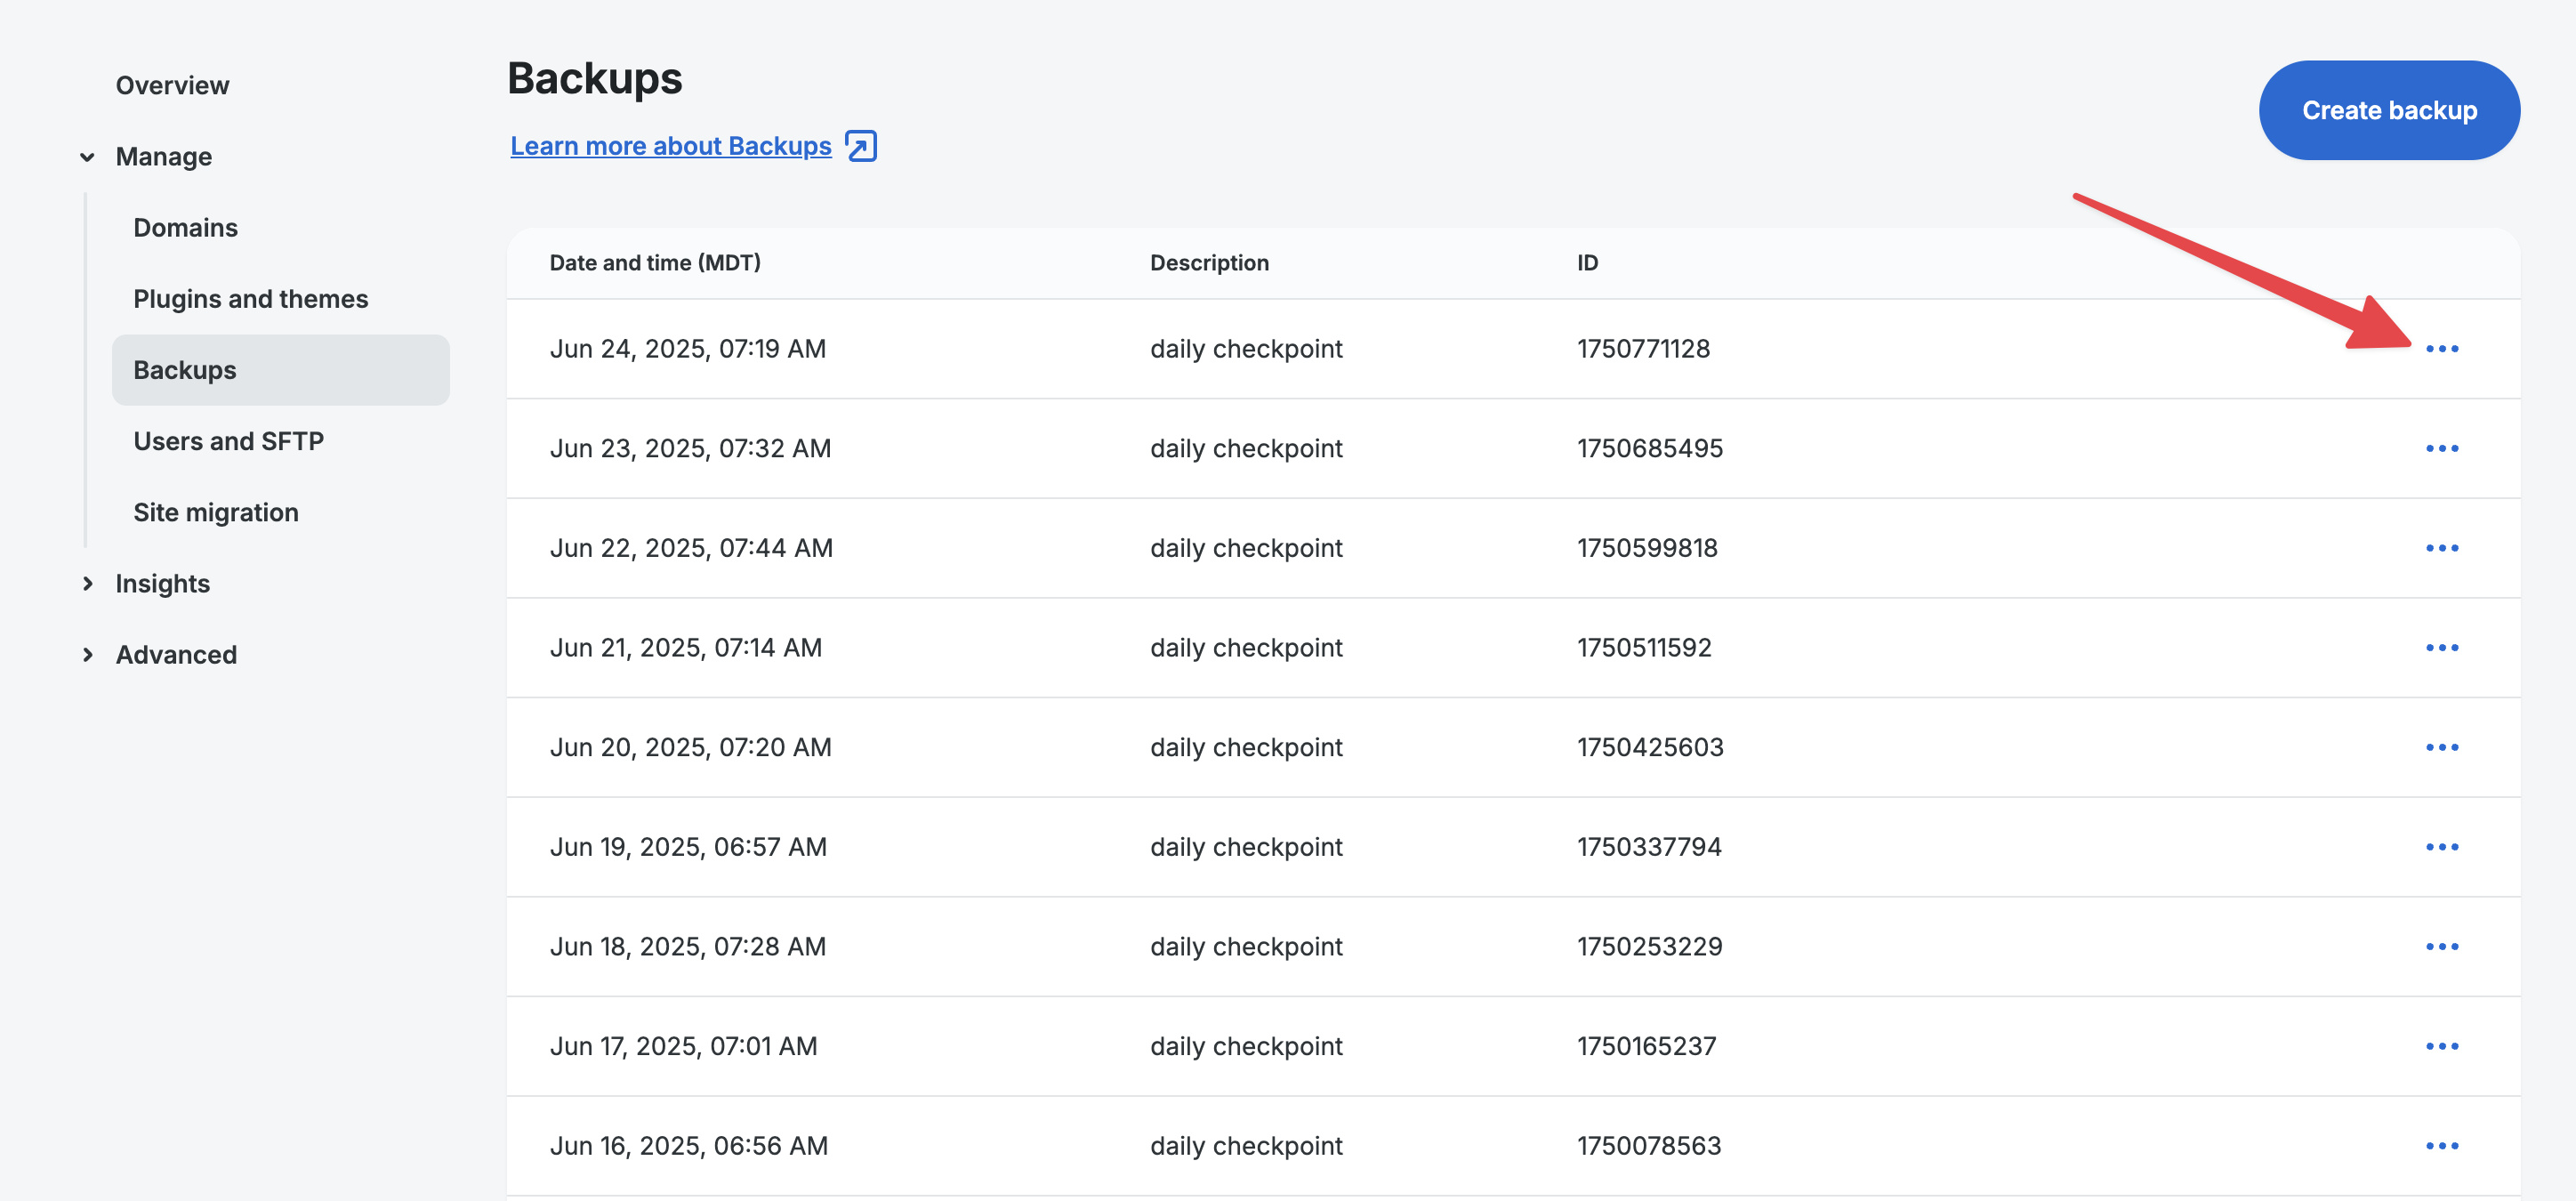Screen dimensions: 2576x1201
Task: Open actions menu for Jun 23 backup
Action: (2441, 448)
